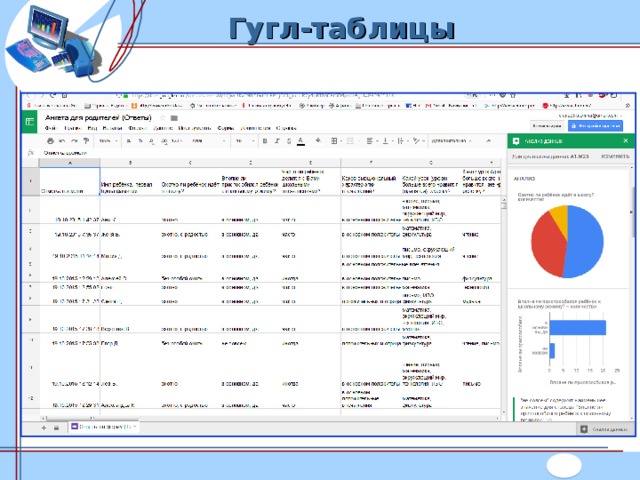Star the document next to the title
Image resolution: width=640 pixels, height=480 pixels.
[x=162, y=118]
